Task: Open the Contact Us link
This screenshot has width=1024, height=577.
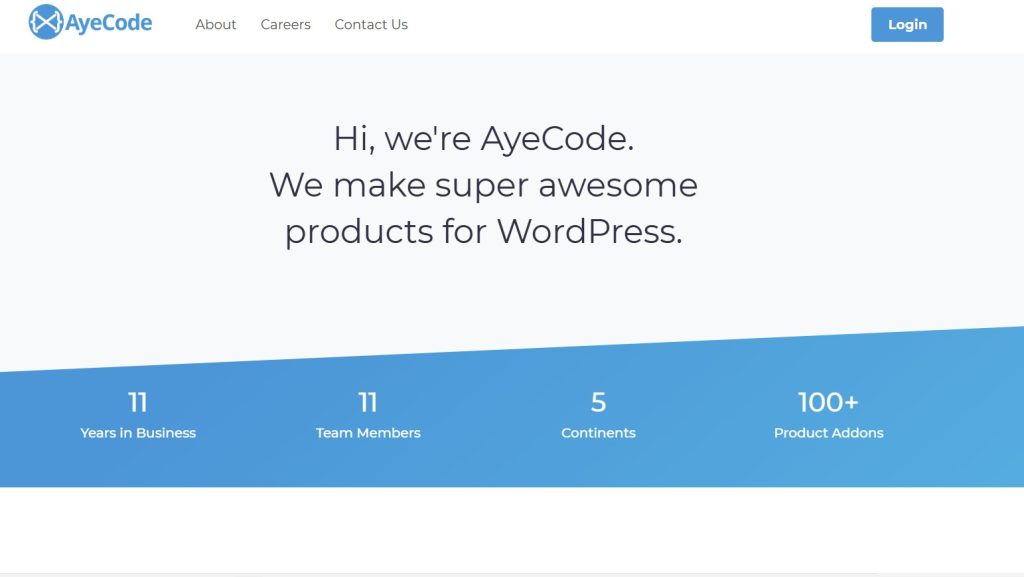Action: (371, 24)
